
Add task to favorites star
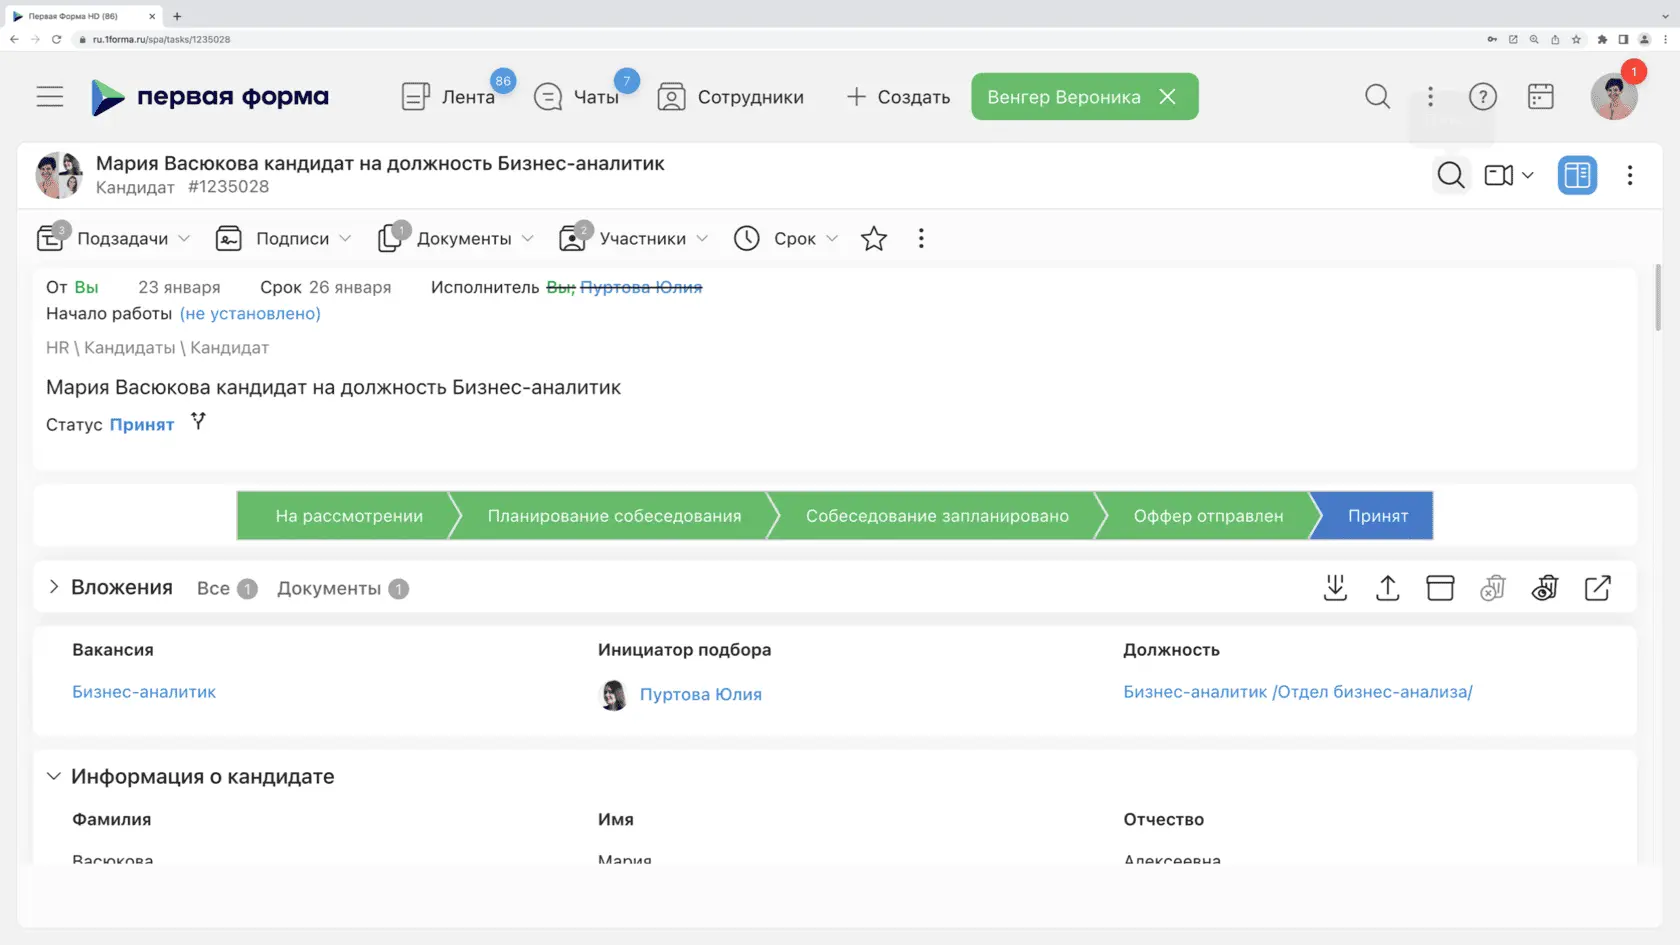coord(873,238)
